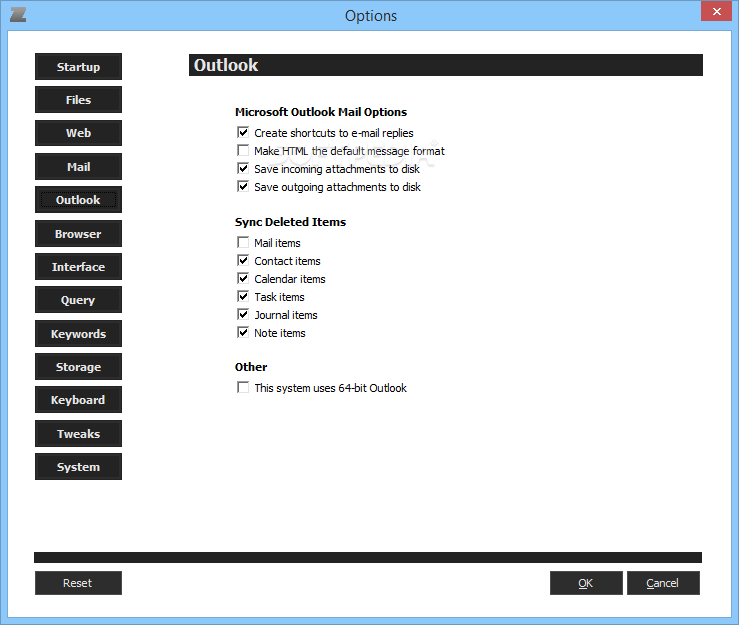This screenshot has height=625, width=739.
Task: Toggle Save incoming attachments to disk
Action: point(243,168)
